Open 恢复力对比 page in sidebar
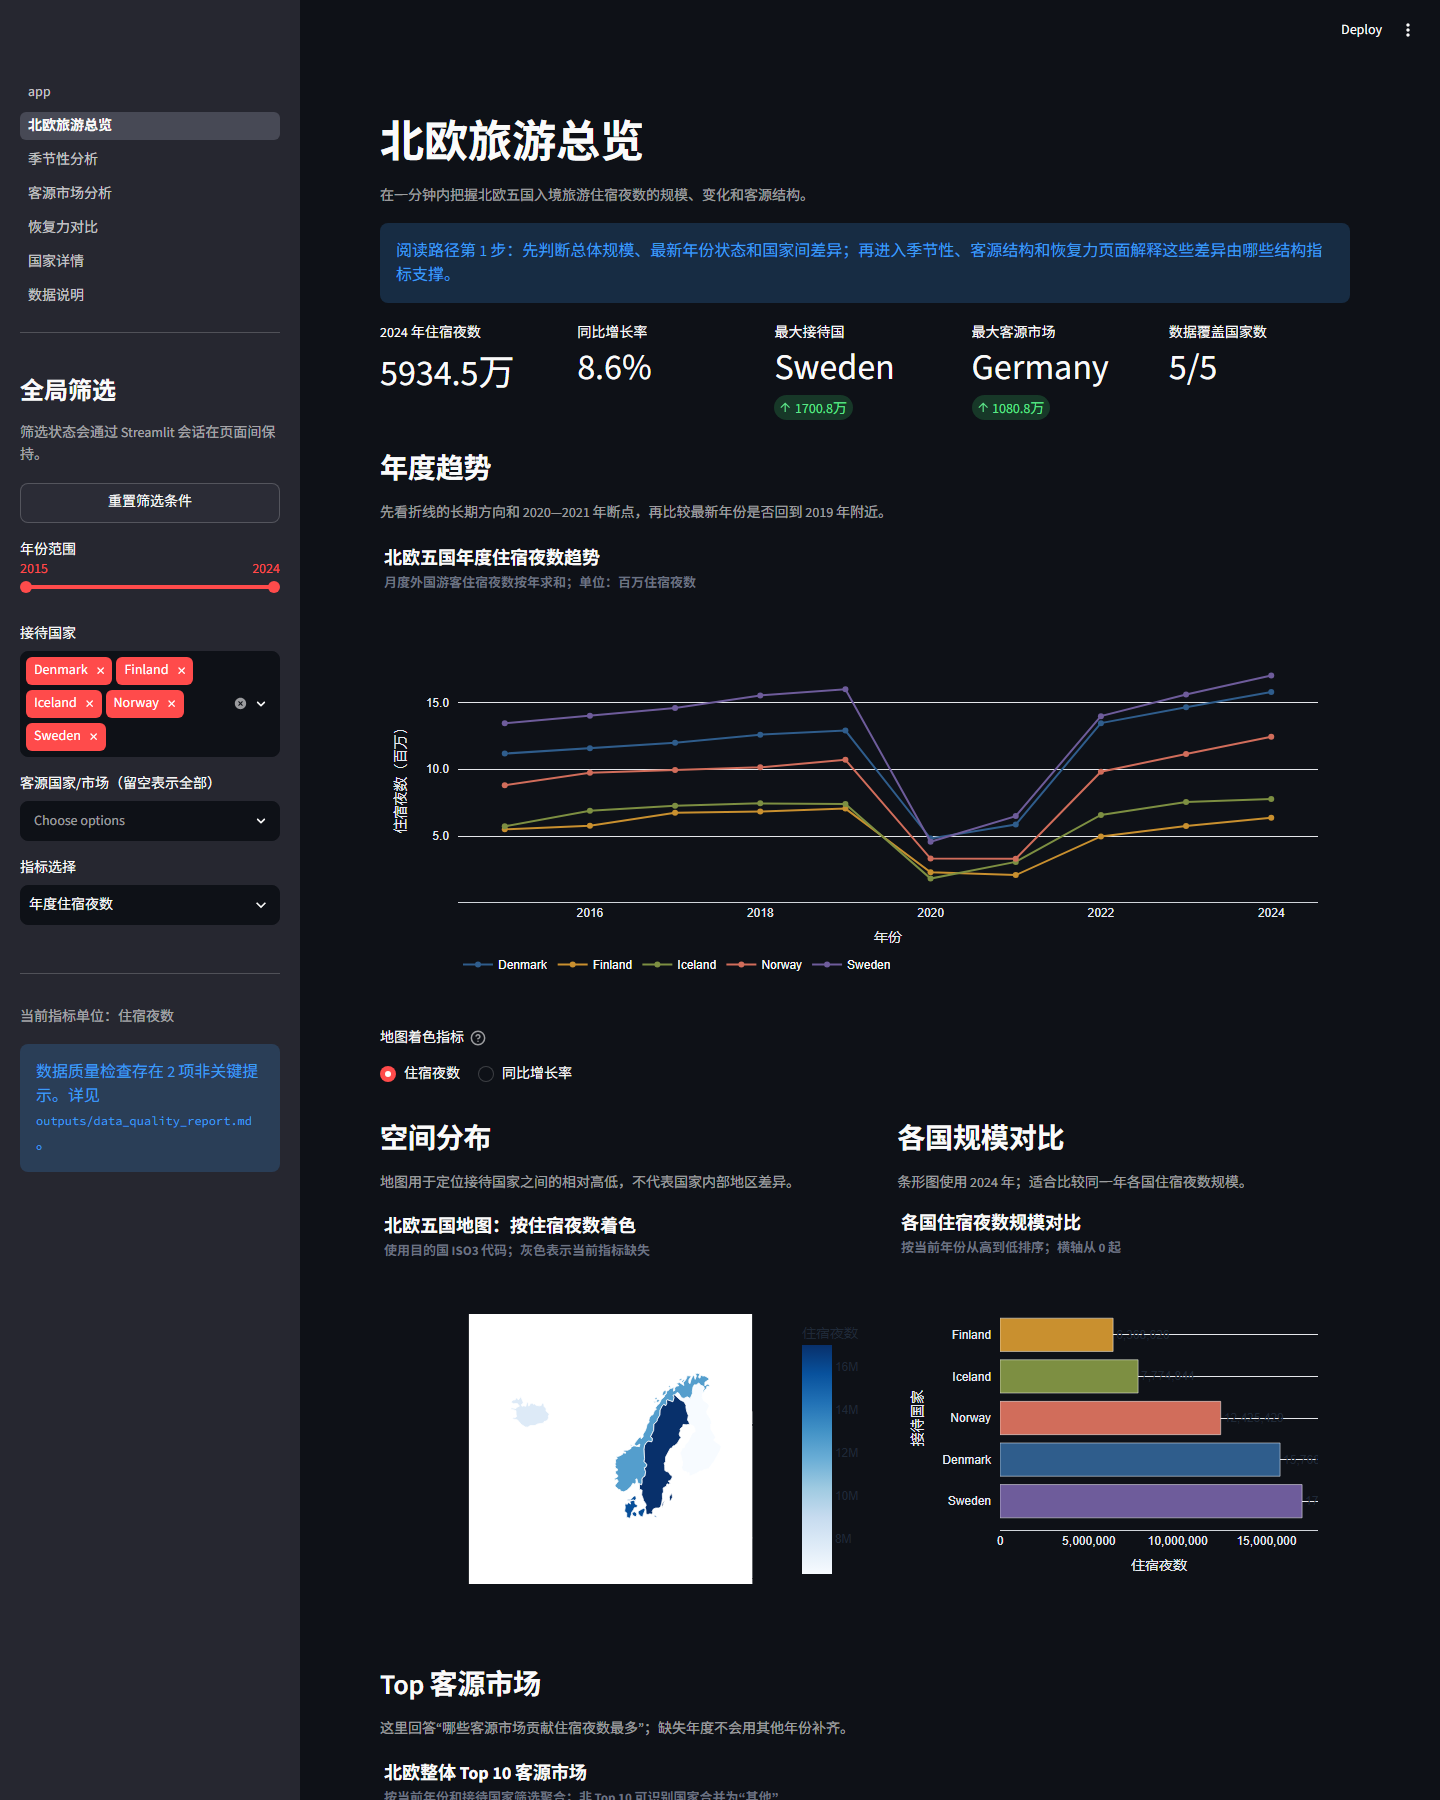 point(150,228)
